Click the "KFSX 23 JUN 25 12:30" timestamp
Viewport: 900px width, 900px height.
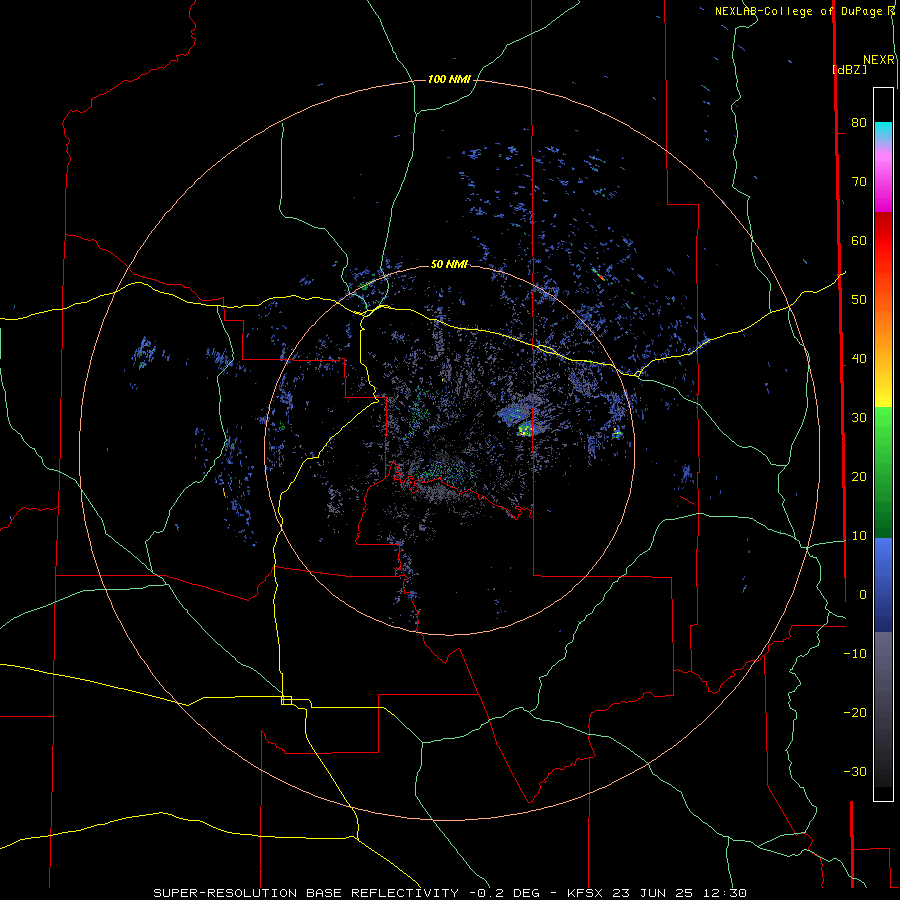pyautogui.click(x=657, y=893)
